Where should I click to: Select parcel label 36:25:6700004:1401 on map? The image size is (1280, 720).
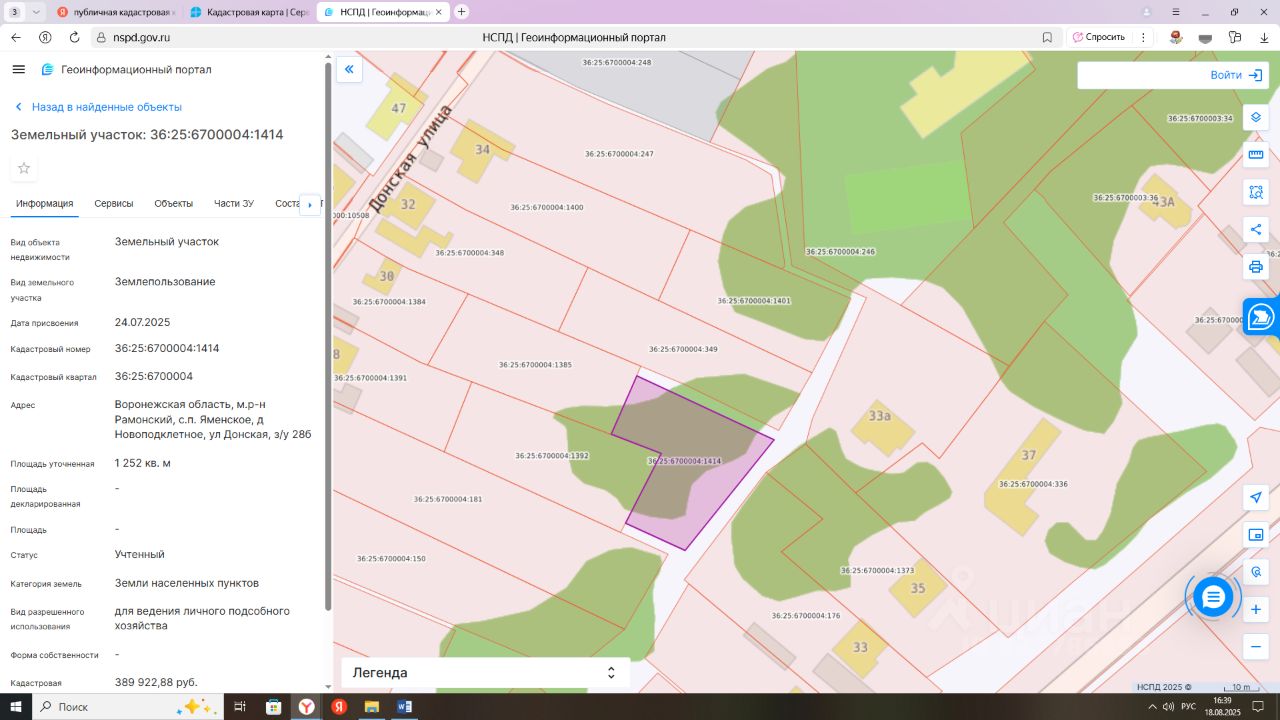tap(754, 301)
